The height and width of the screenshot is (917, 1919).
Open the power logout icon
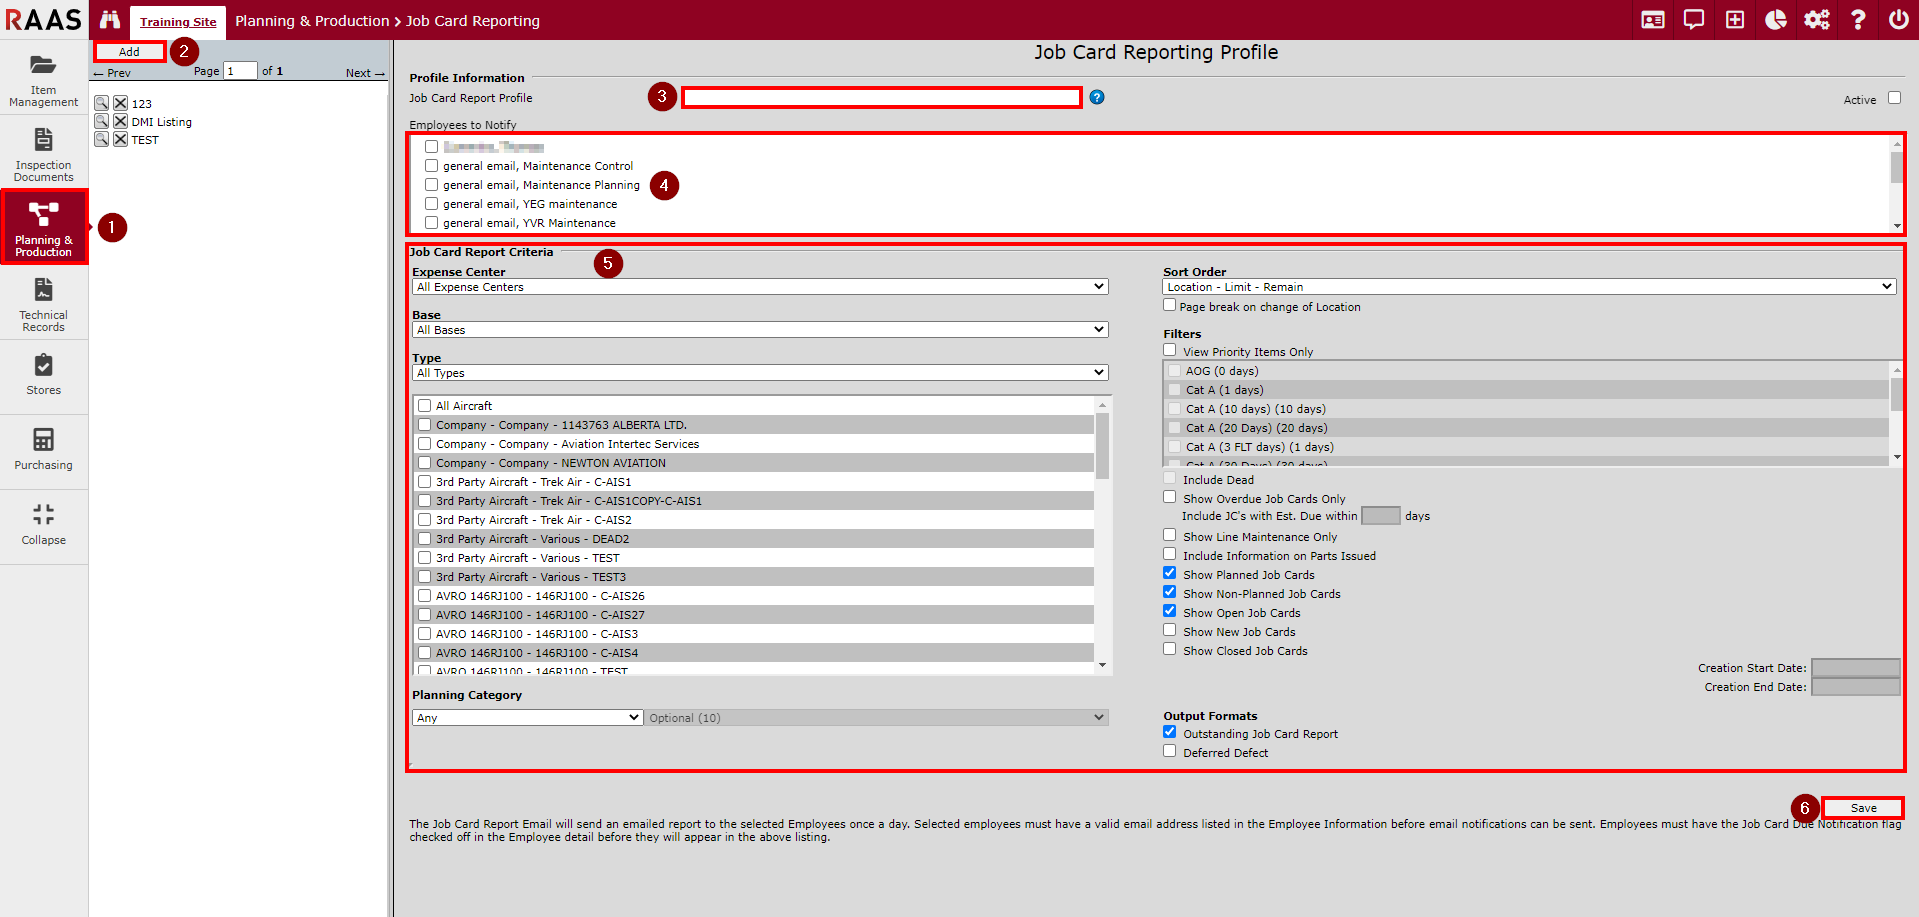1898,20
